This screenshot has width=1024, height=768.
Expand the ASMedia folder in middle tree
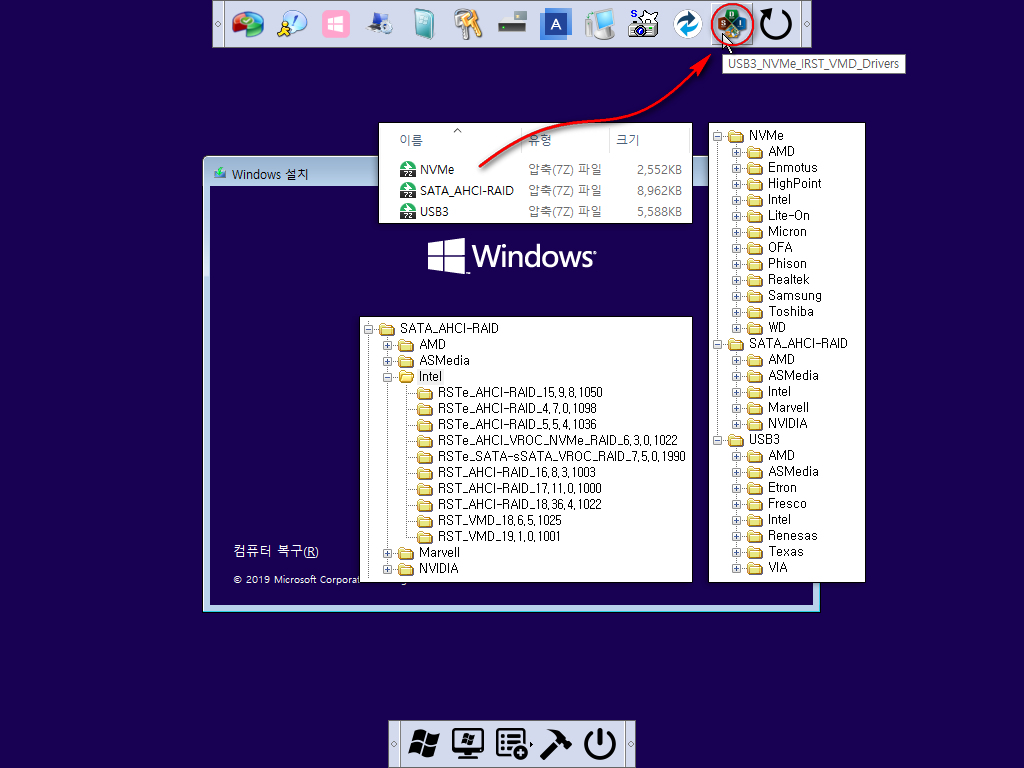(x=387, y=361)
